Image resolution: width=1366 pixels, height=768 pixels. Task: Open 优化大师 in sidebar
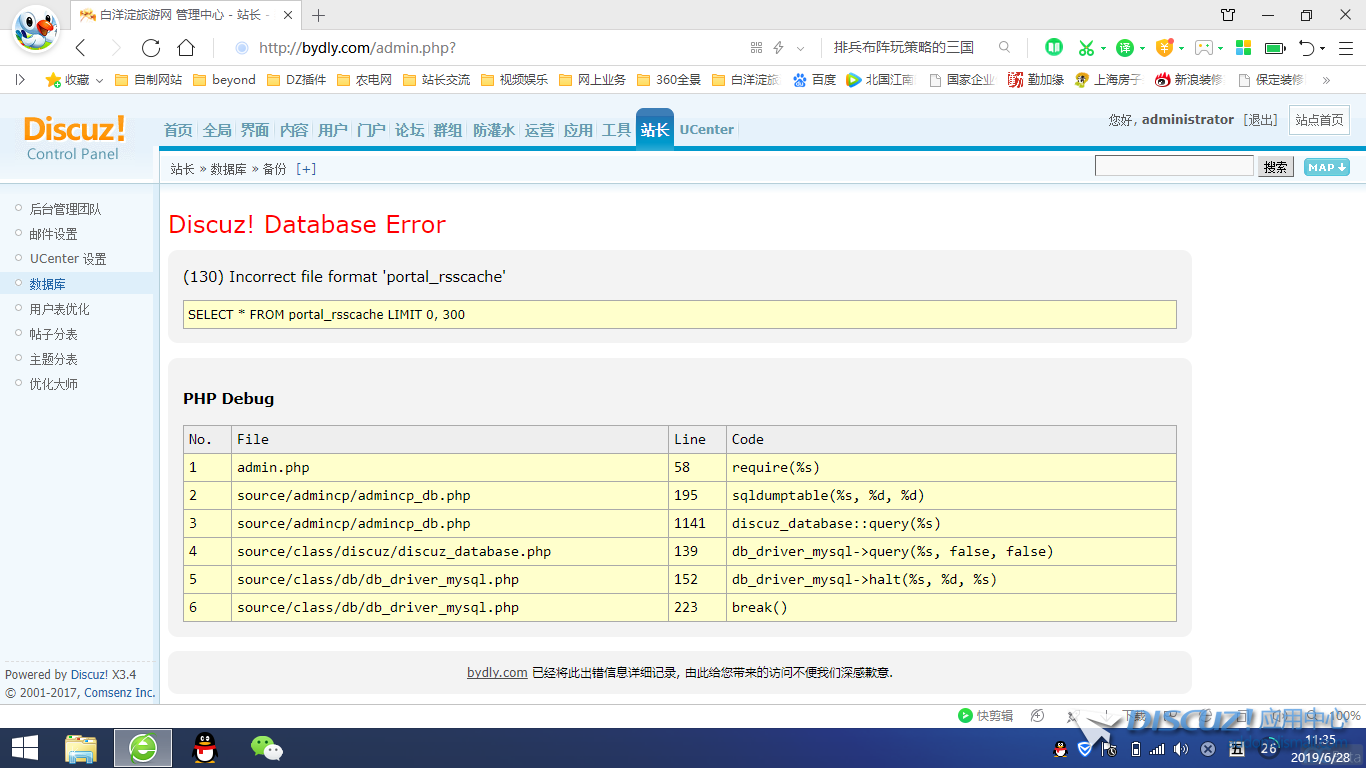tap(53, 384)
